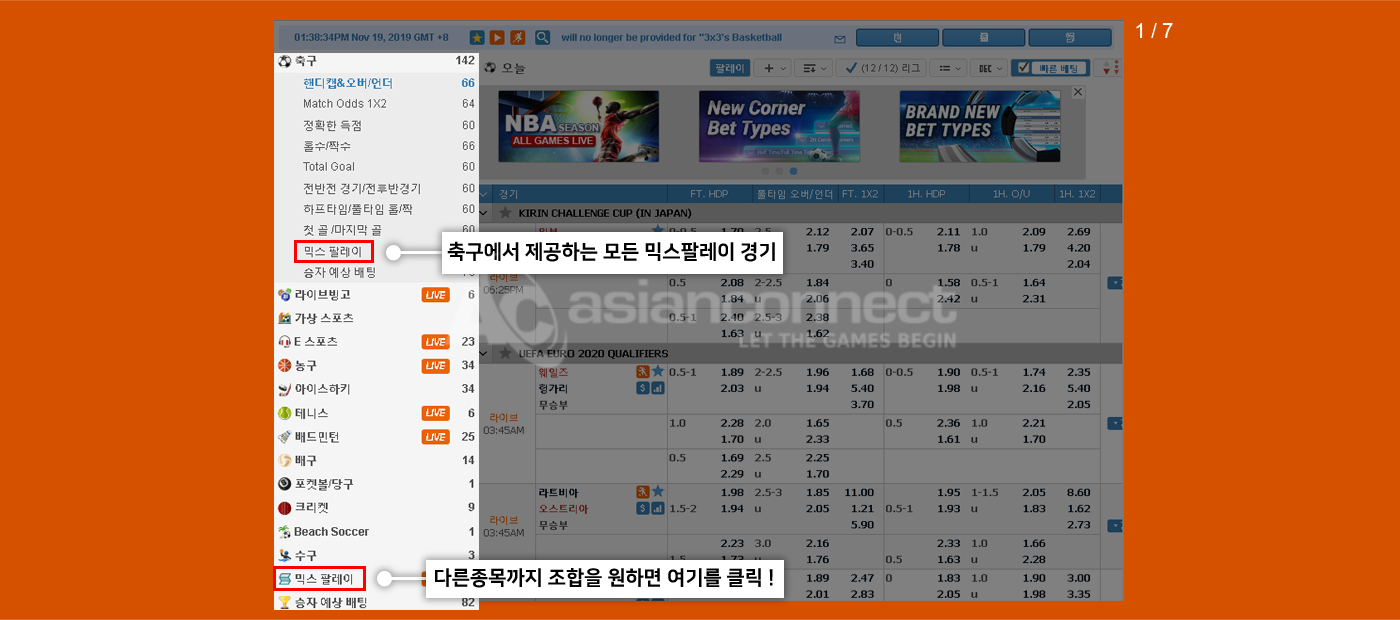Image resolution: width=1400 pixels, height=620 pixels.
Task: Select 크리켓 cricket ball icon
Action: 285,508
